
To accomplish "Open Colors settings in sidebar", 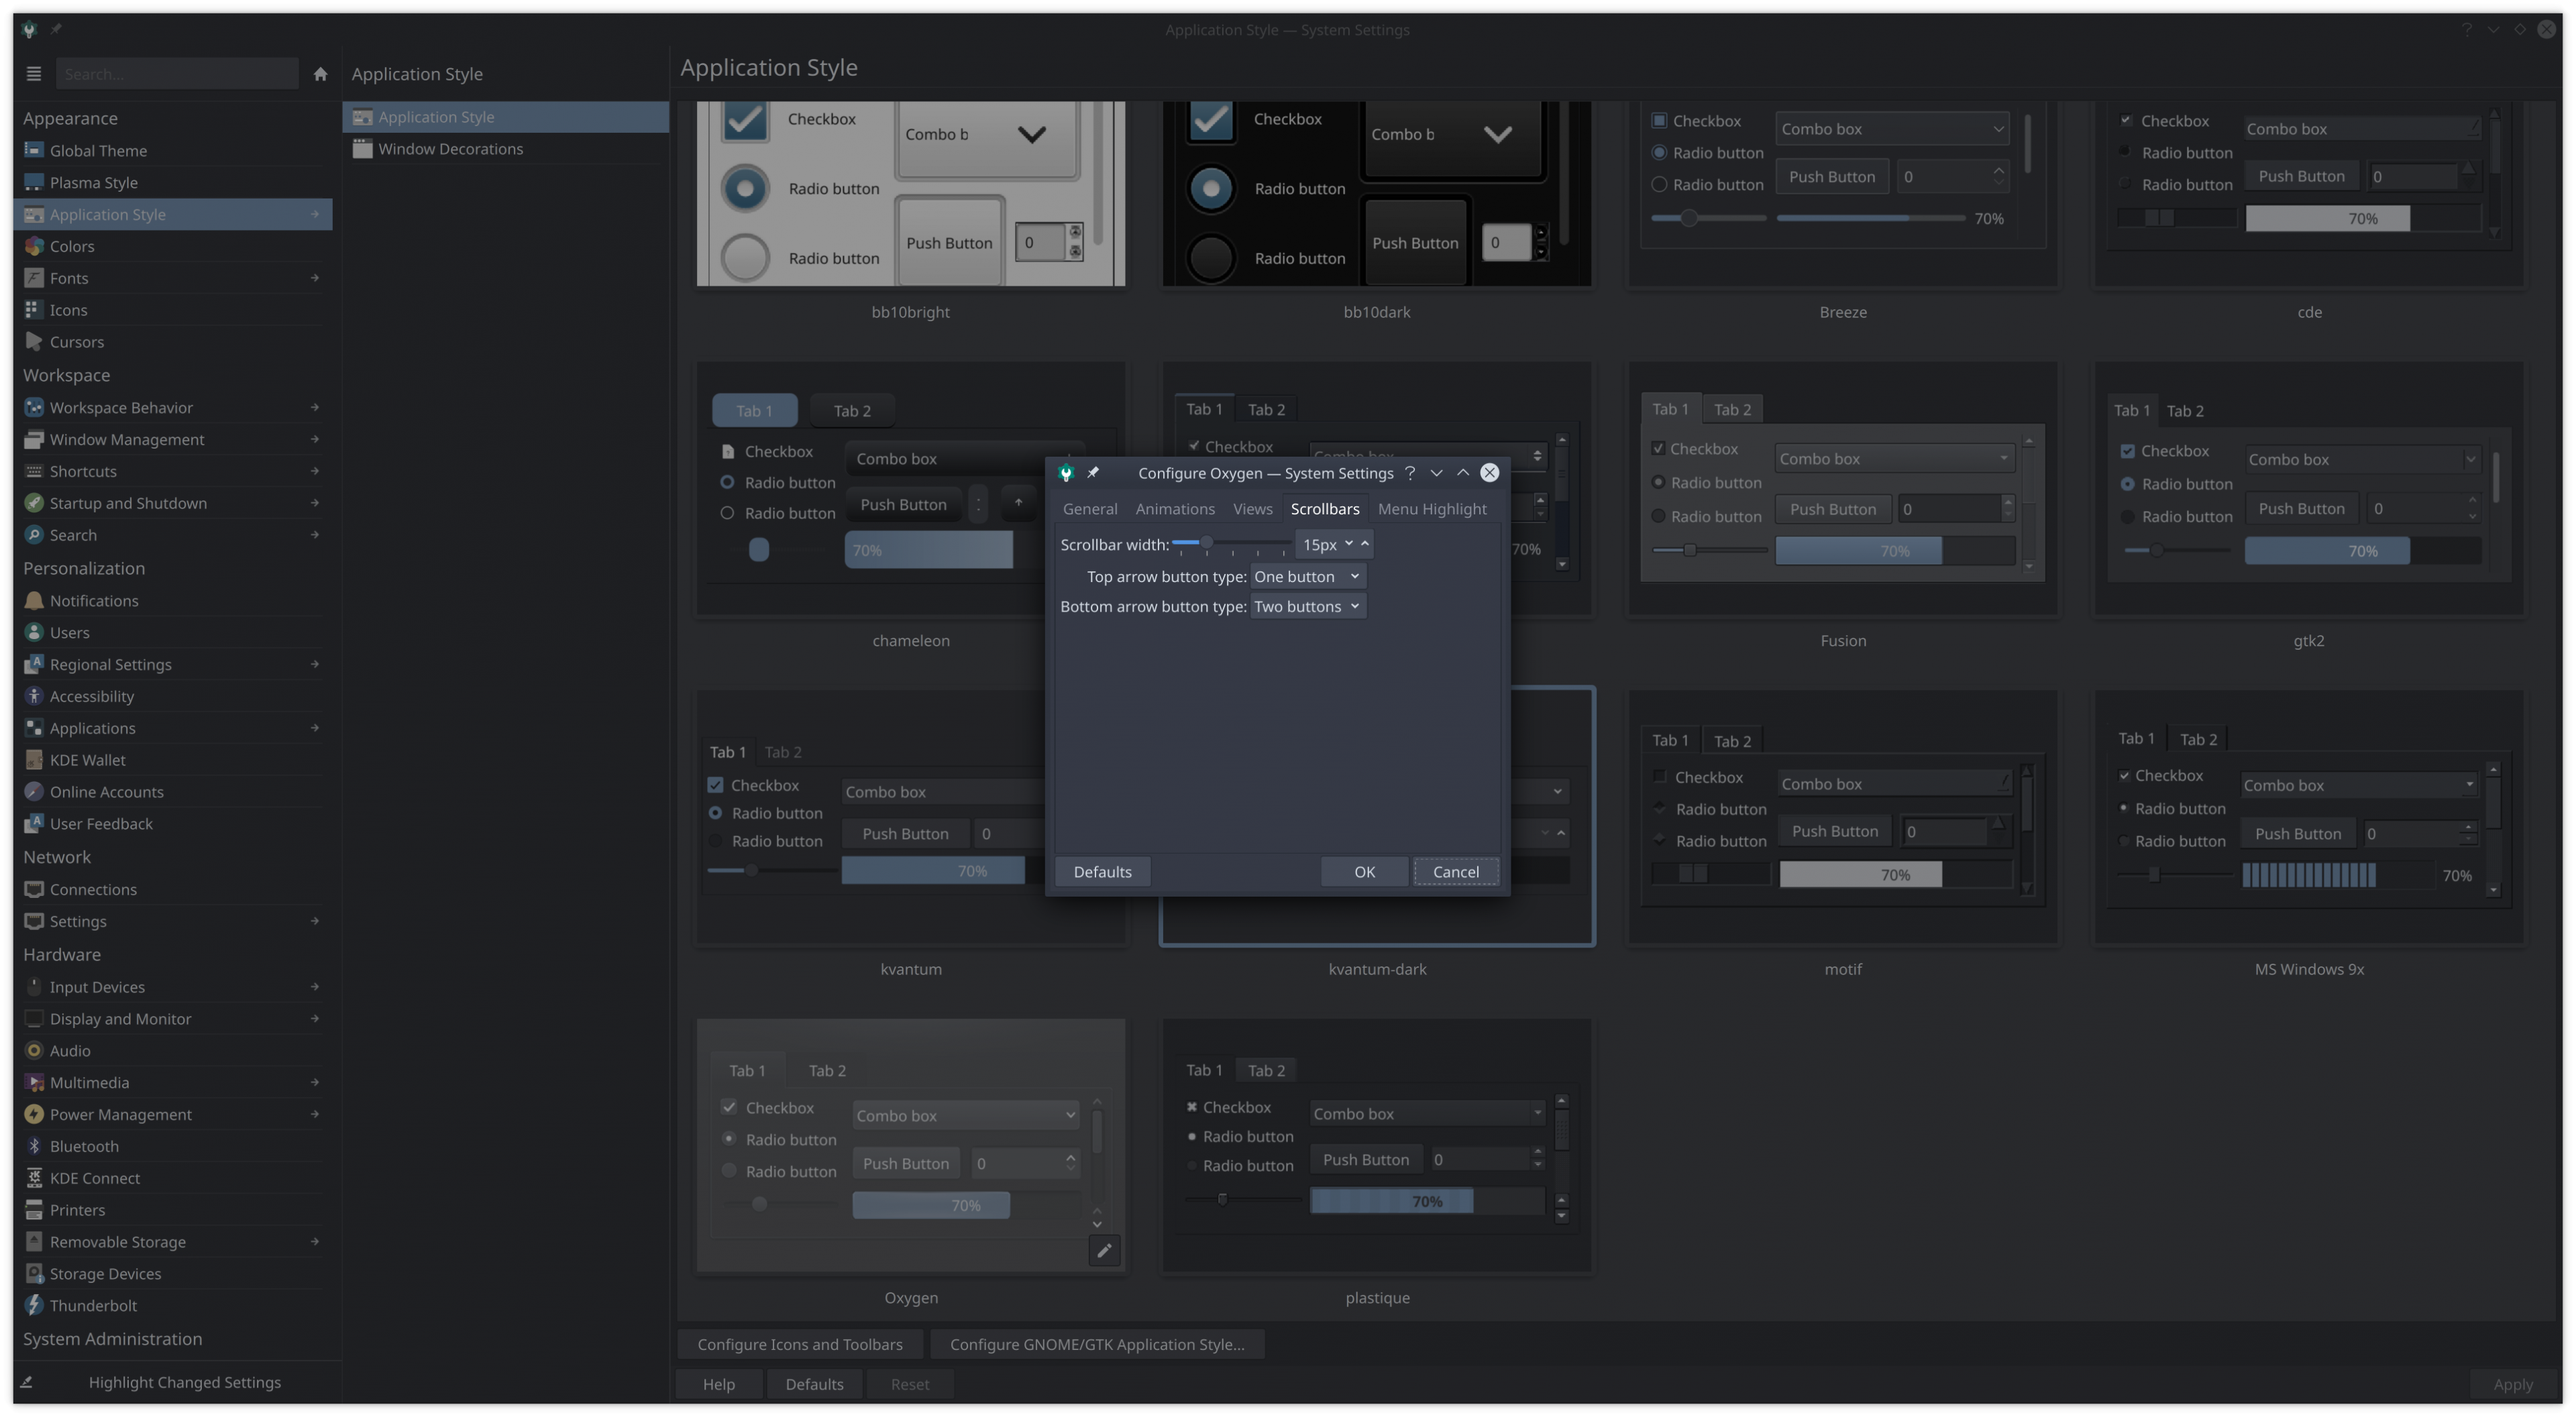I will (72, 246).
